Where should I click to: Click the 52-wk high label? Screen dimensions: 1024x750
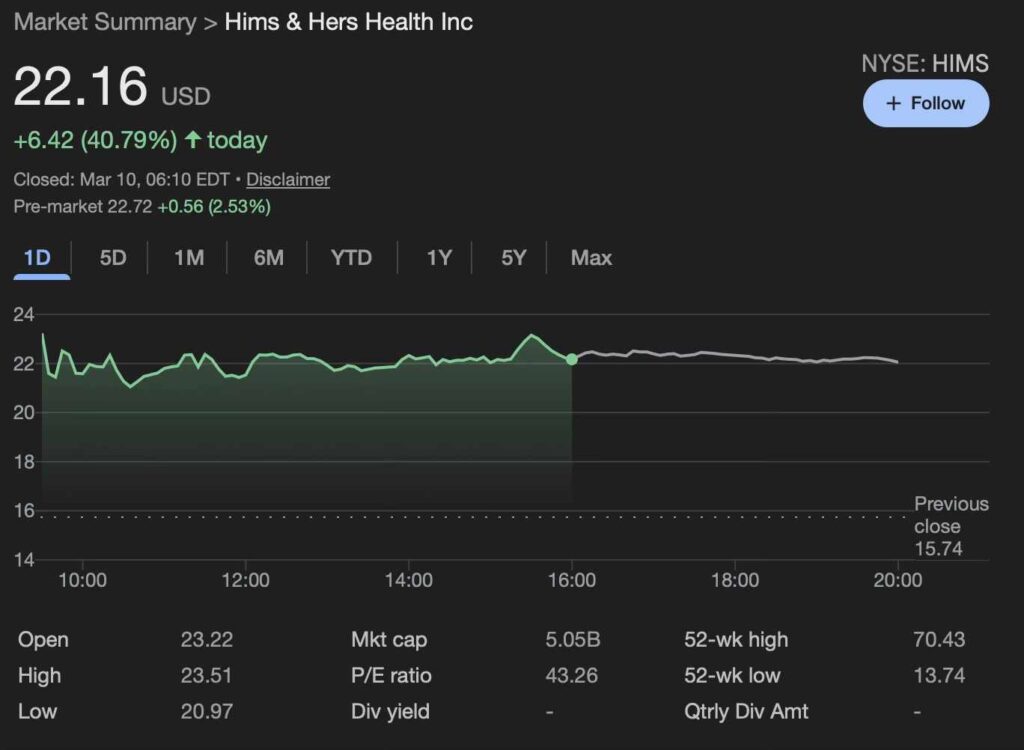[x=736, y=640]
